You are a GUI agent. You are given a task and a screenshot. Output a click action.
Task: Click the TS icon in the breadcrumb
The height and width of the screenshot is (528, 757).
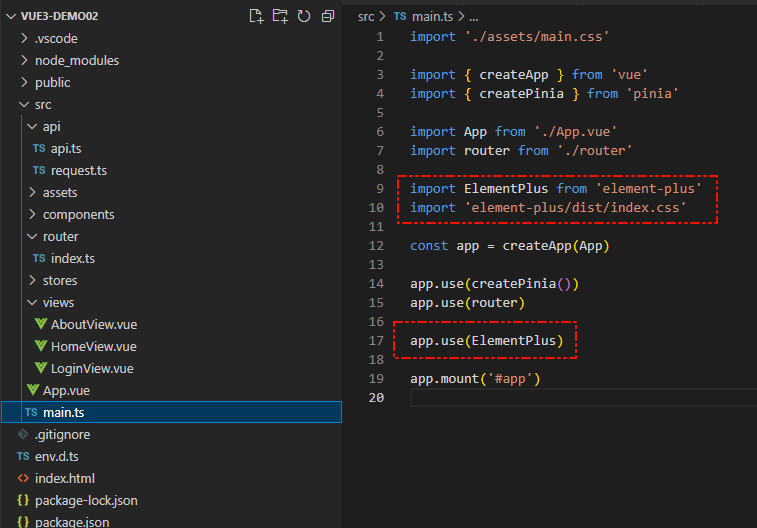tap(400, 16)
